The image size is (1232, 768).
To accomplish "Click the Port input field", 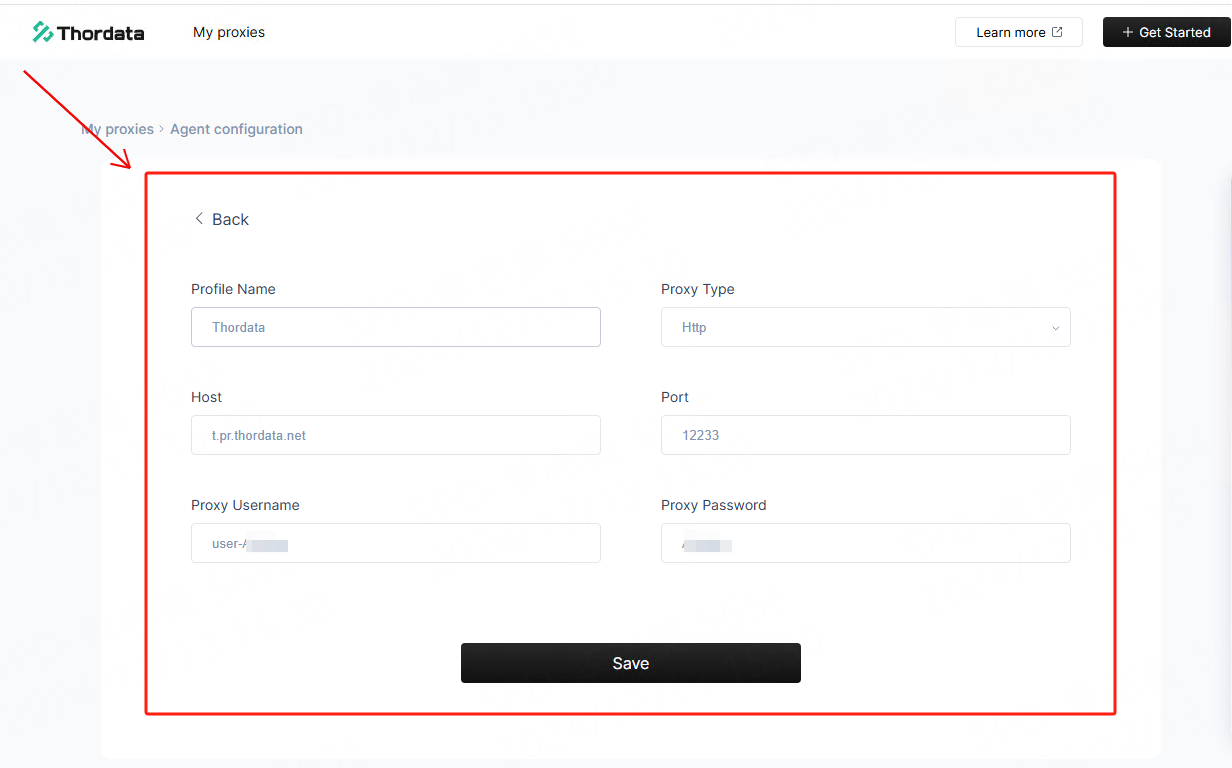I will point(866,435).
